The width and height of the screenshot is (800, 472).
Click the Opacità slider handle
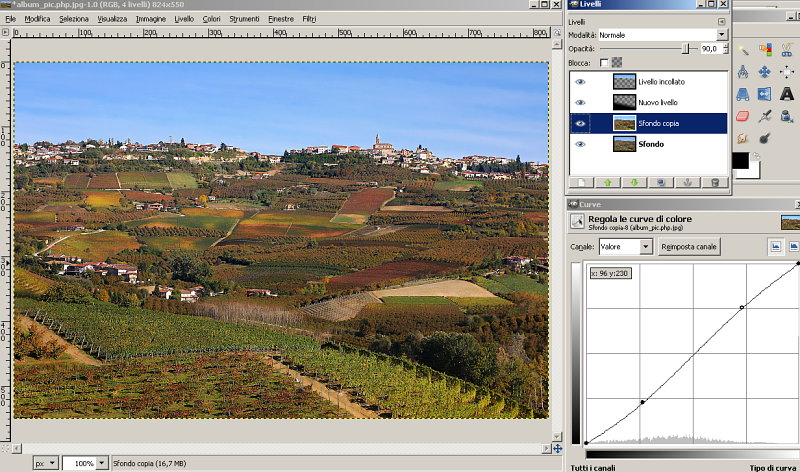click(686, 48)
